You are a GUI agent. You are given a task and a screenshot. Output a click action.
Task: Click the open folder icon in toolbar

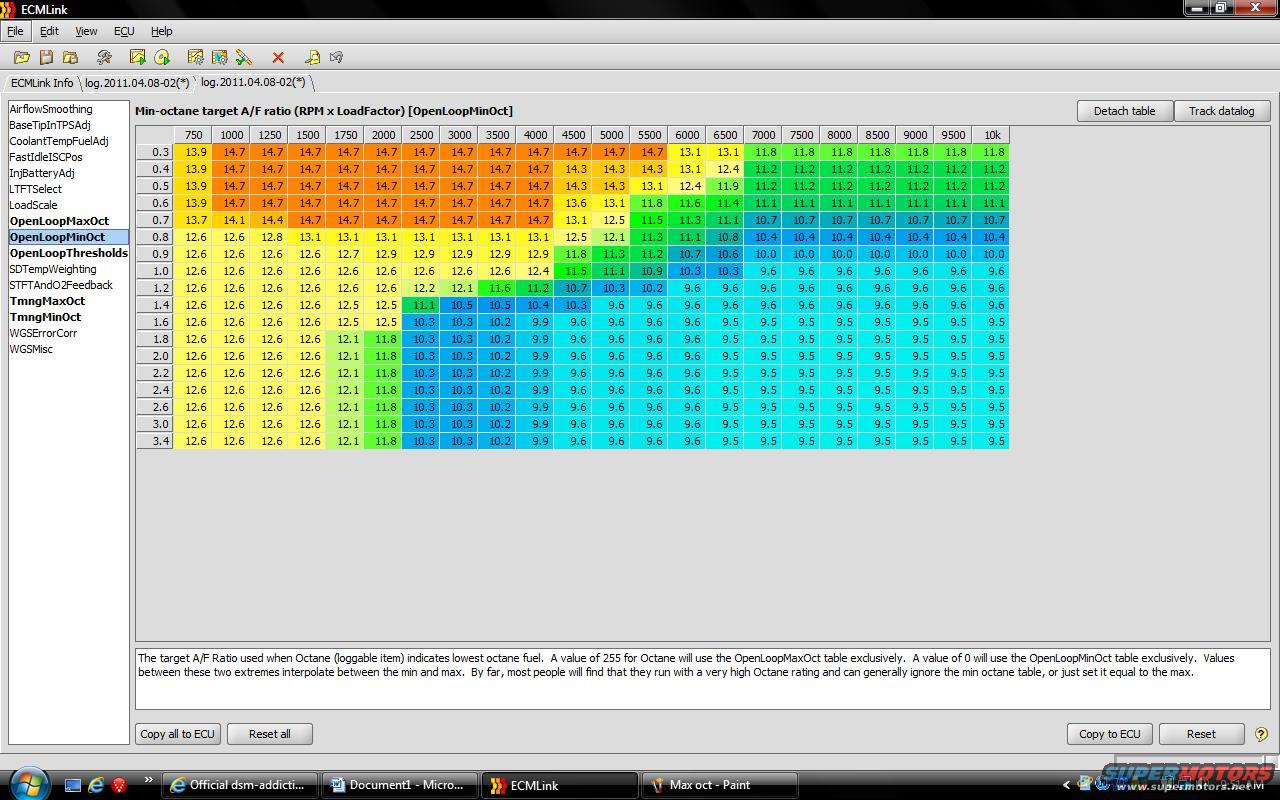[21, 58]
